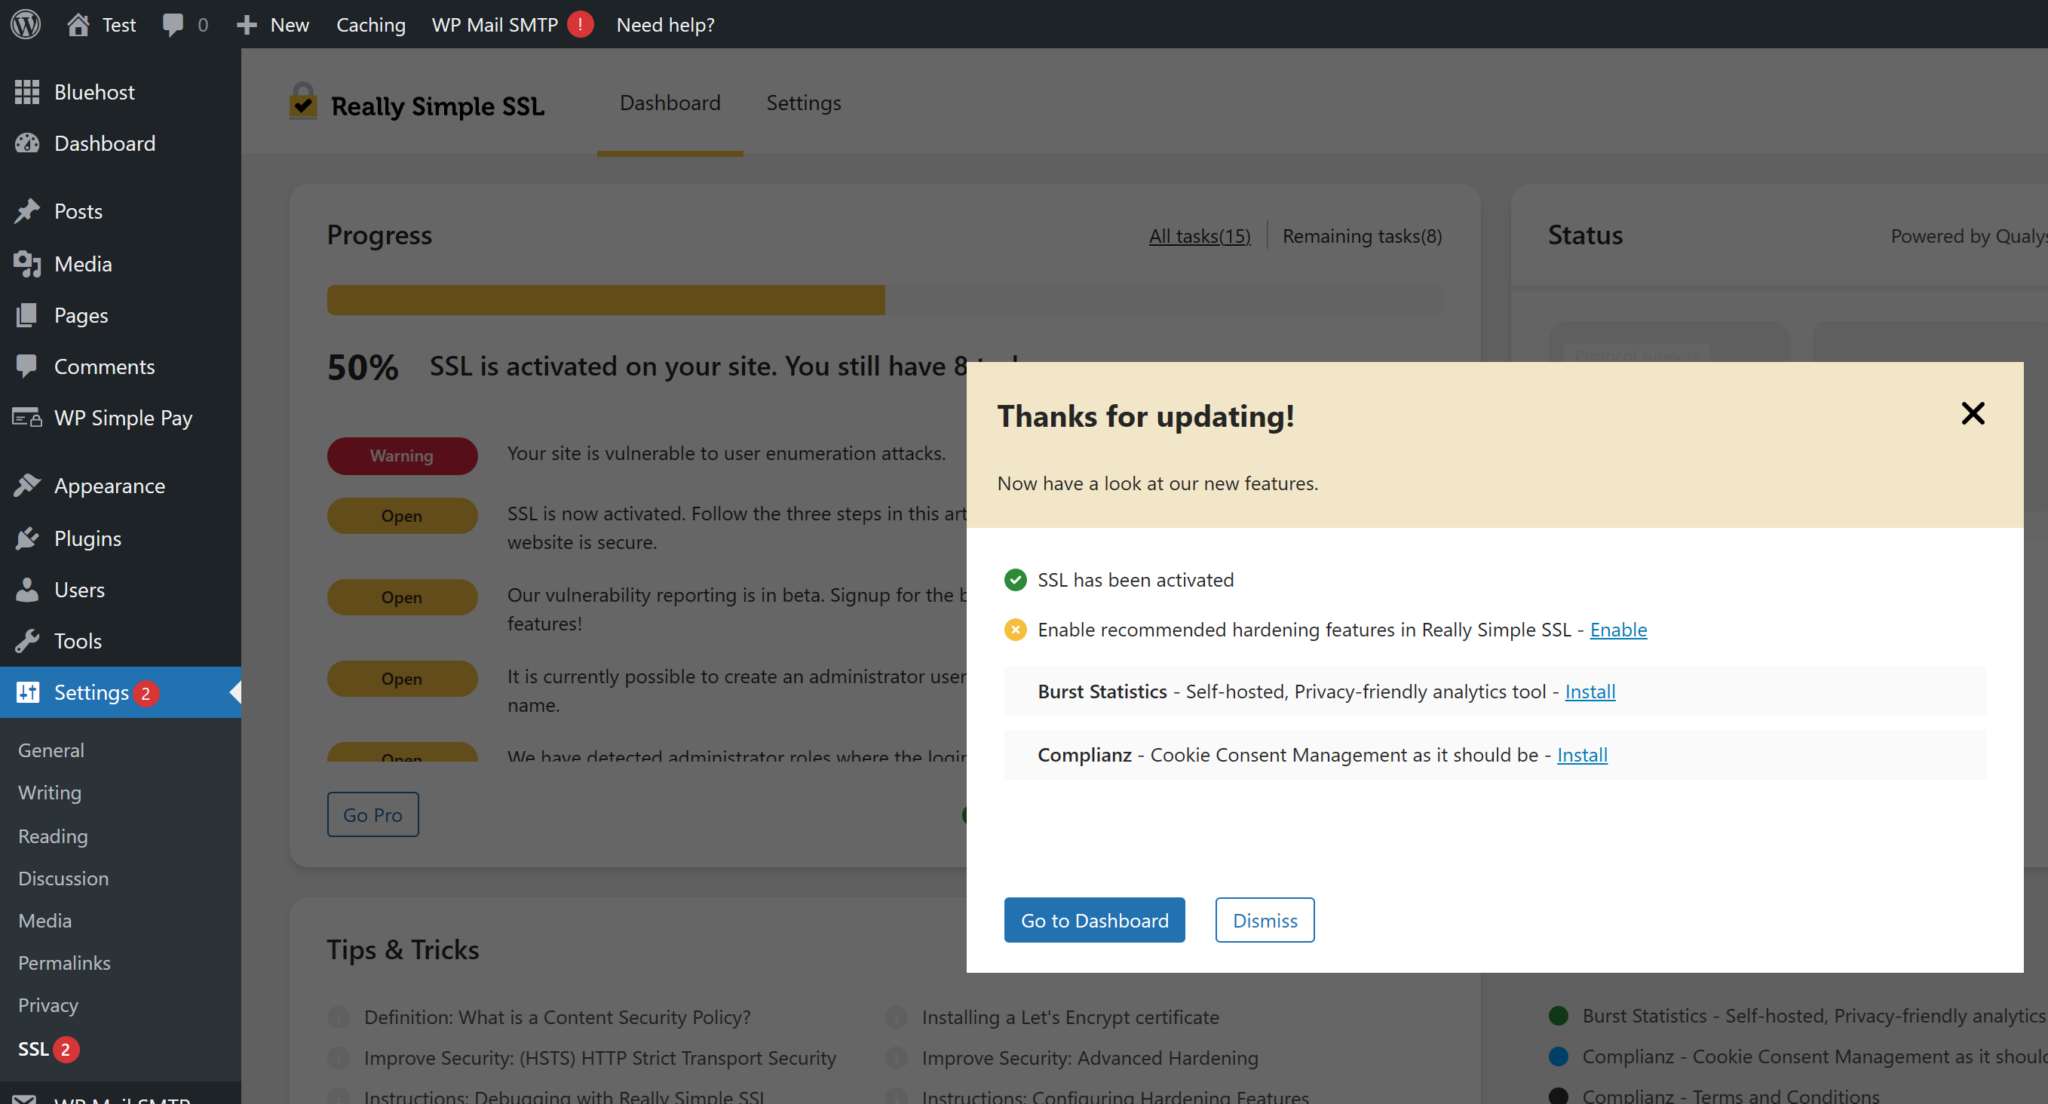This screenshot has height=1104, width=2048.
Task: Open HSTS Strict Transport Security tip
Action: pyautogui.click(x=600, y=1058)
